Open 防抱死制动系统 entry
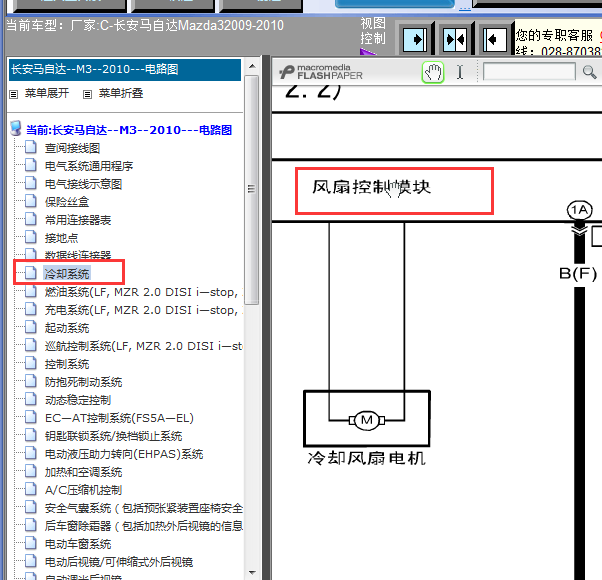 83,382
